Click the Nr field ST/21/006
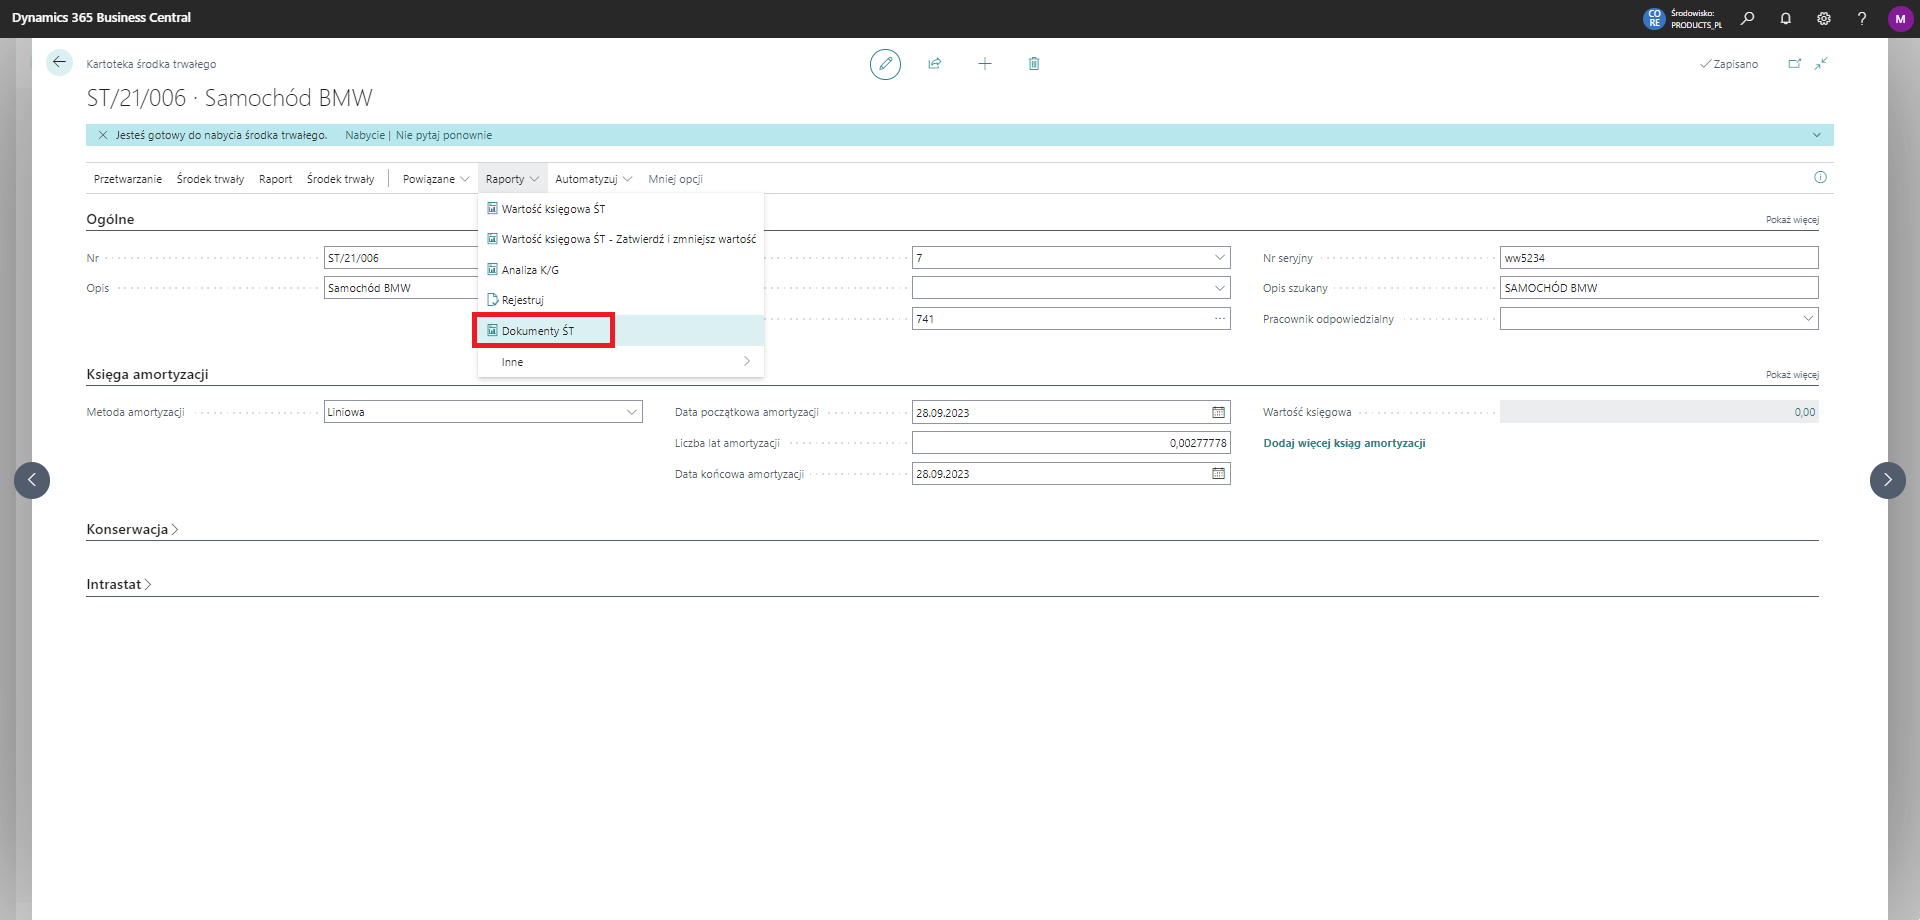This screenshot has height=920, width=1920. coord(401,258)
